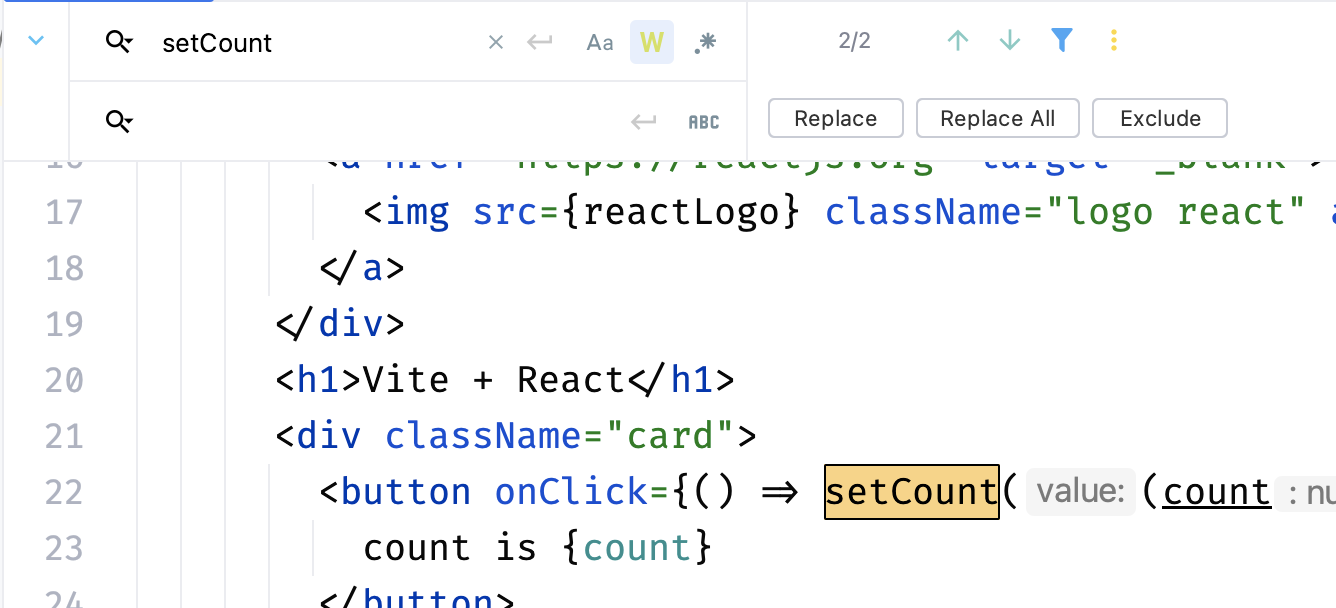
Task: Open the search filter options
Action: tap(1062, 41)
